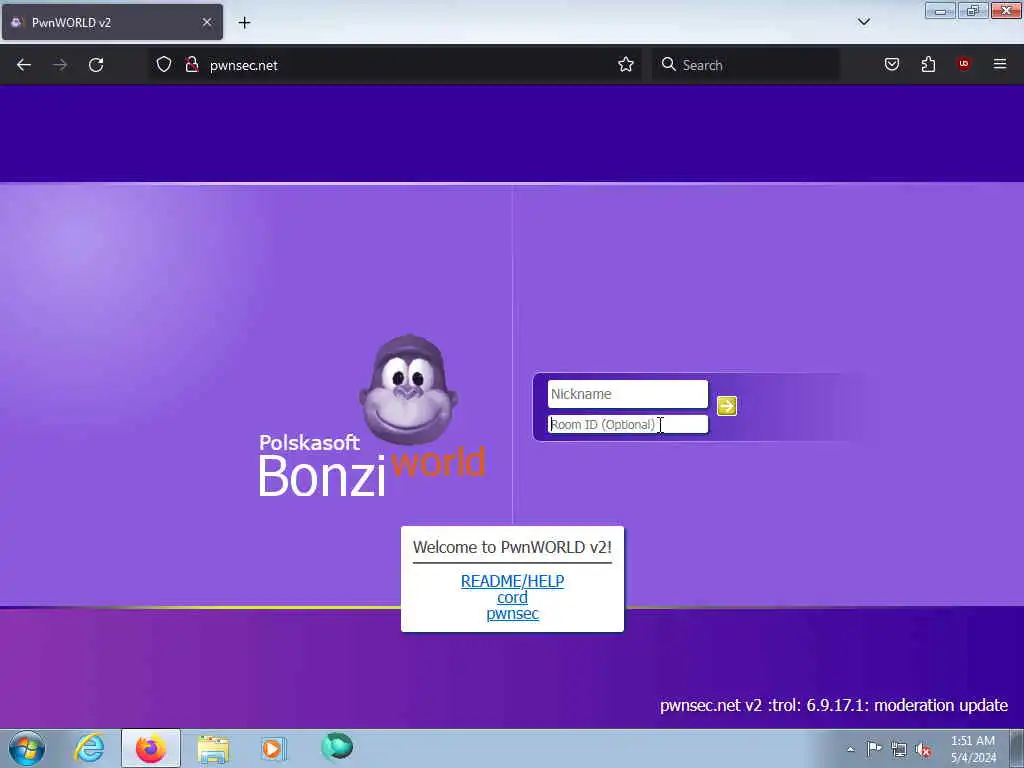
Task: Launch Windows Media Player from taskbar
Action: 273,748
